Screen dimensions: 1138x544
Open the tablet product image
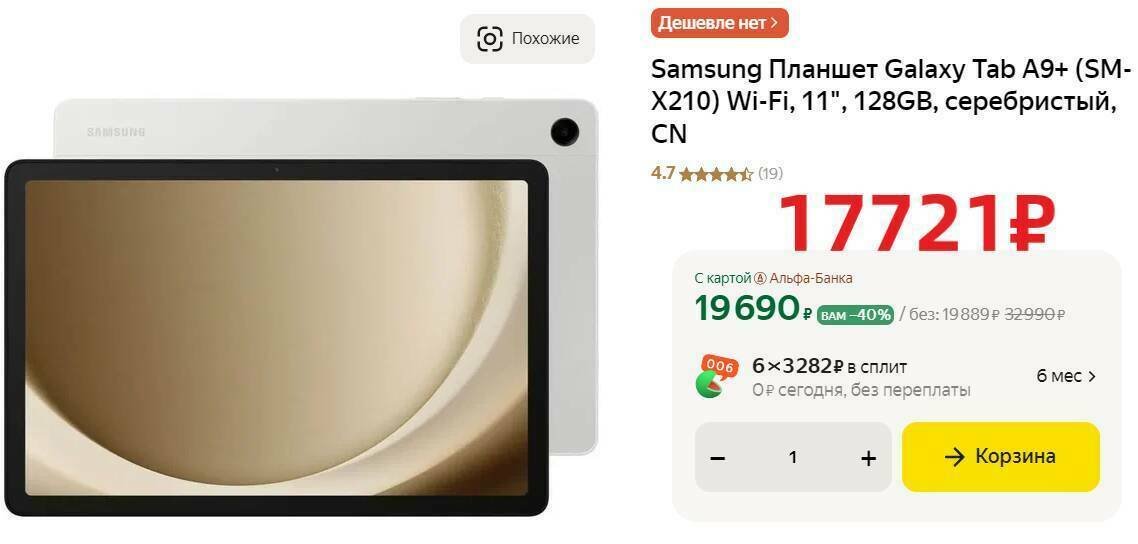point(301,307)
